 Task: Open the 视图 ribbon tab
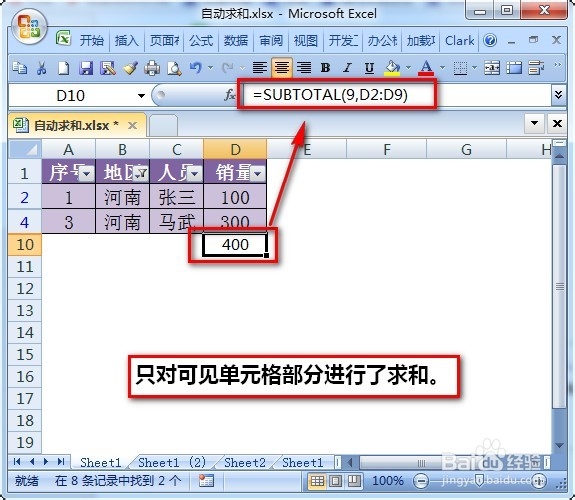pos(306,41)
